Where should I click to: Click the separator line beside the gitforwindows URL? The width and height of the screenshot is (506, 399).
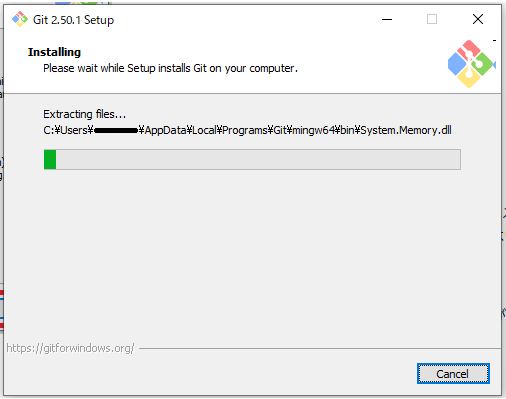[x=320, y=349]
